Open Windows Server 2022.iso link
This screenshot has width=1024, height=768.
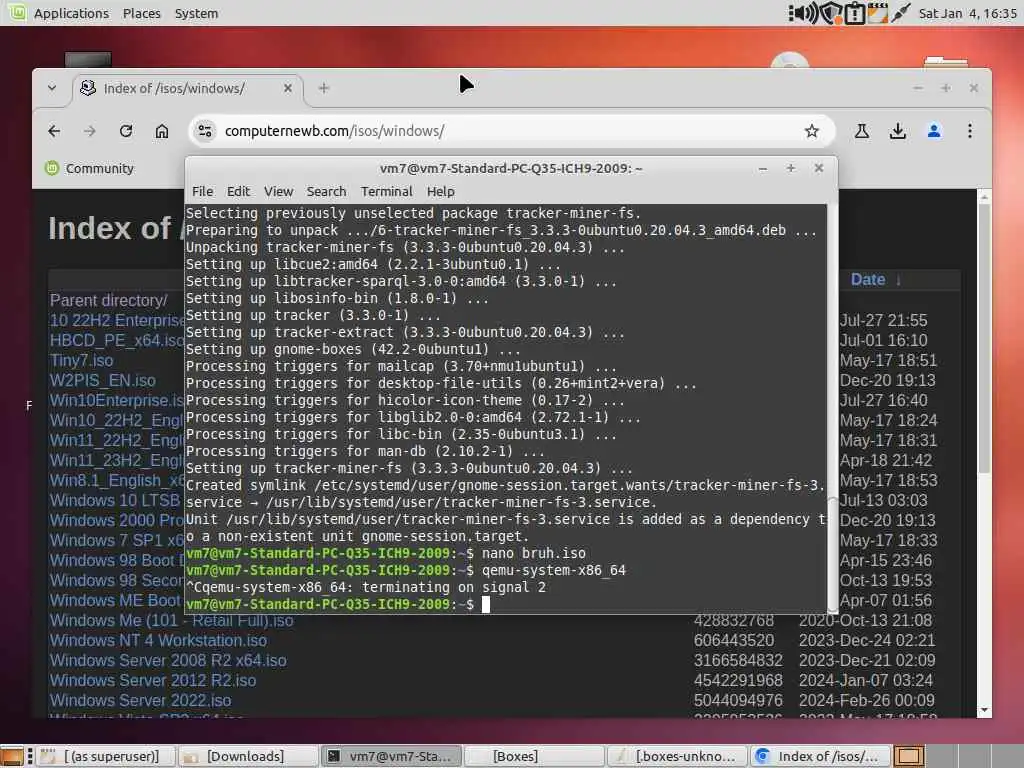pos(140,701)
